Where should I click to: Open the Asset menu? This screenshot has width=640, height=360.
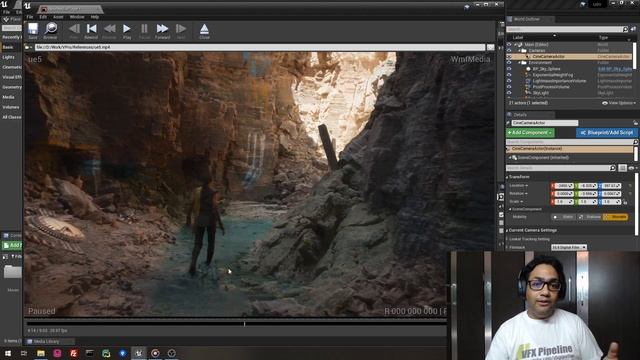pos(58,17)
